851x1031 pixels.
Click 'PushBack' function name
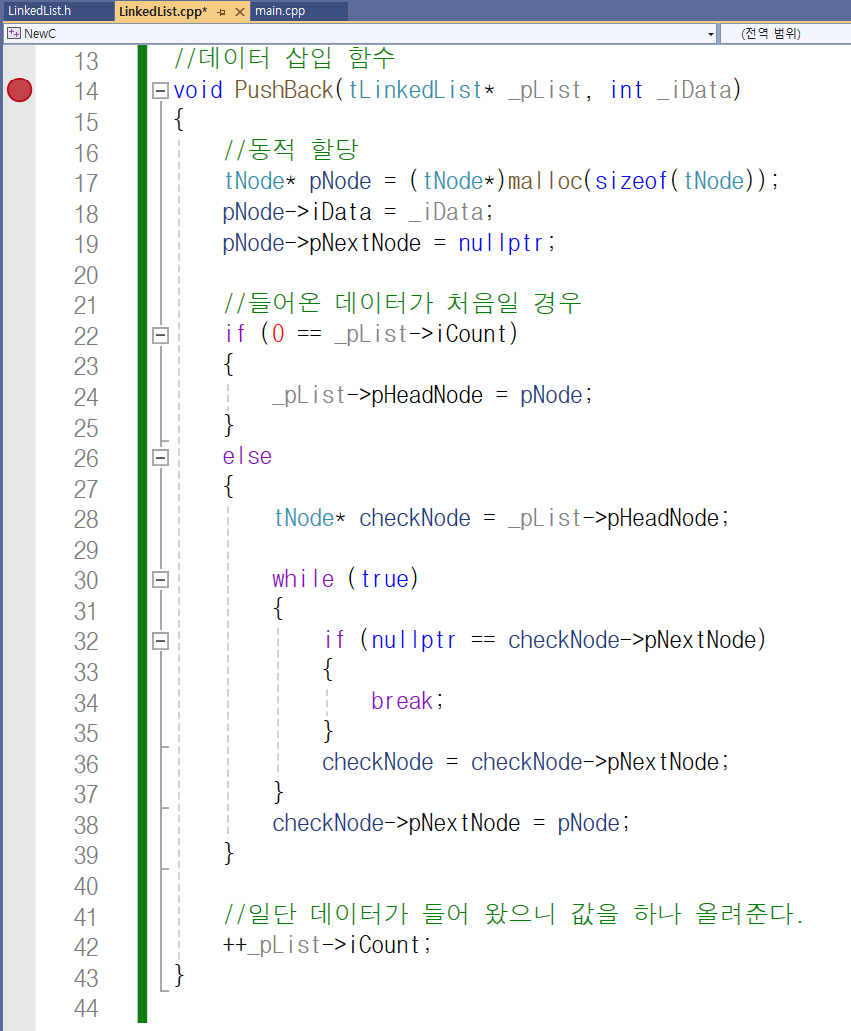(x=284, y=90)
